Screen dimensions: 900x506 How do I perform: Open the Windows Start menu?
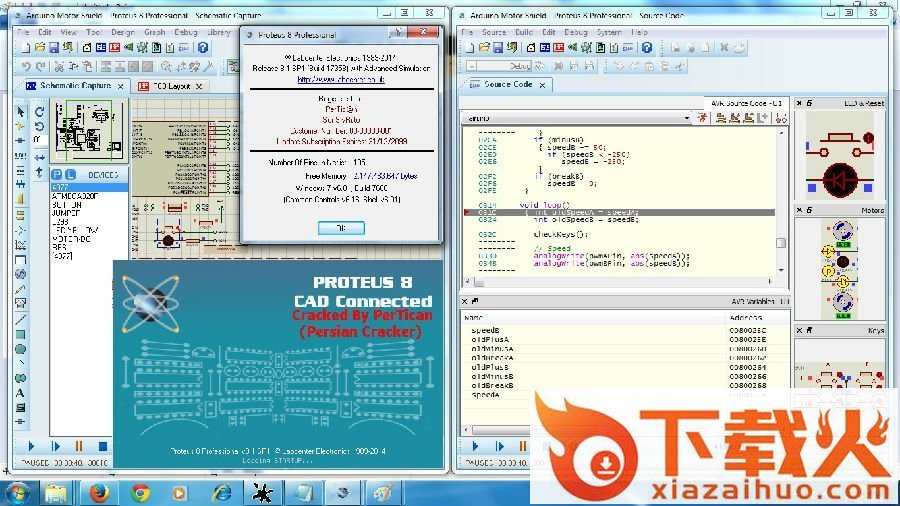click(x=17, y=492)
